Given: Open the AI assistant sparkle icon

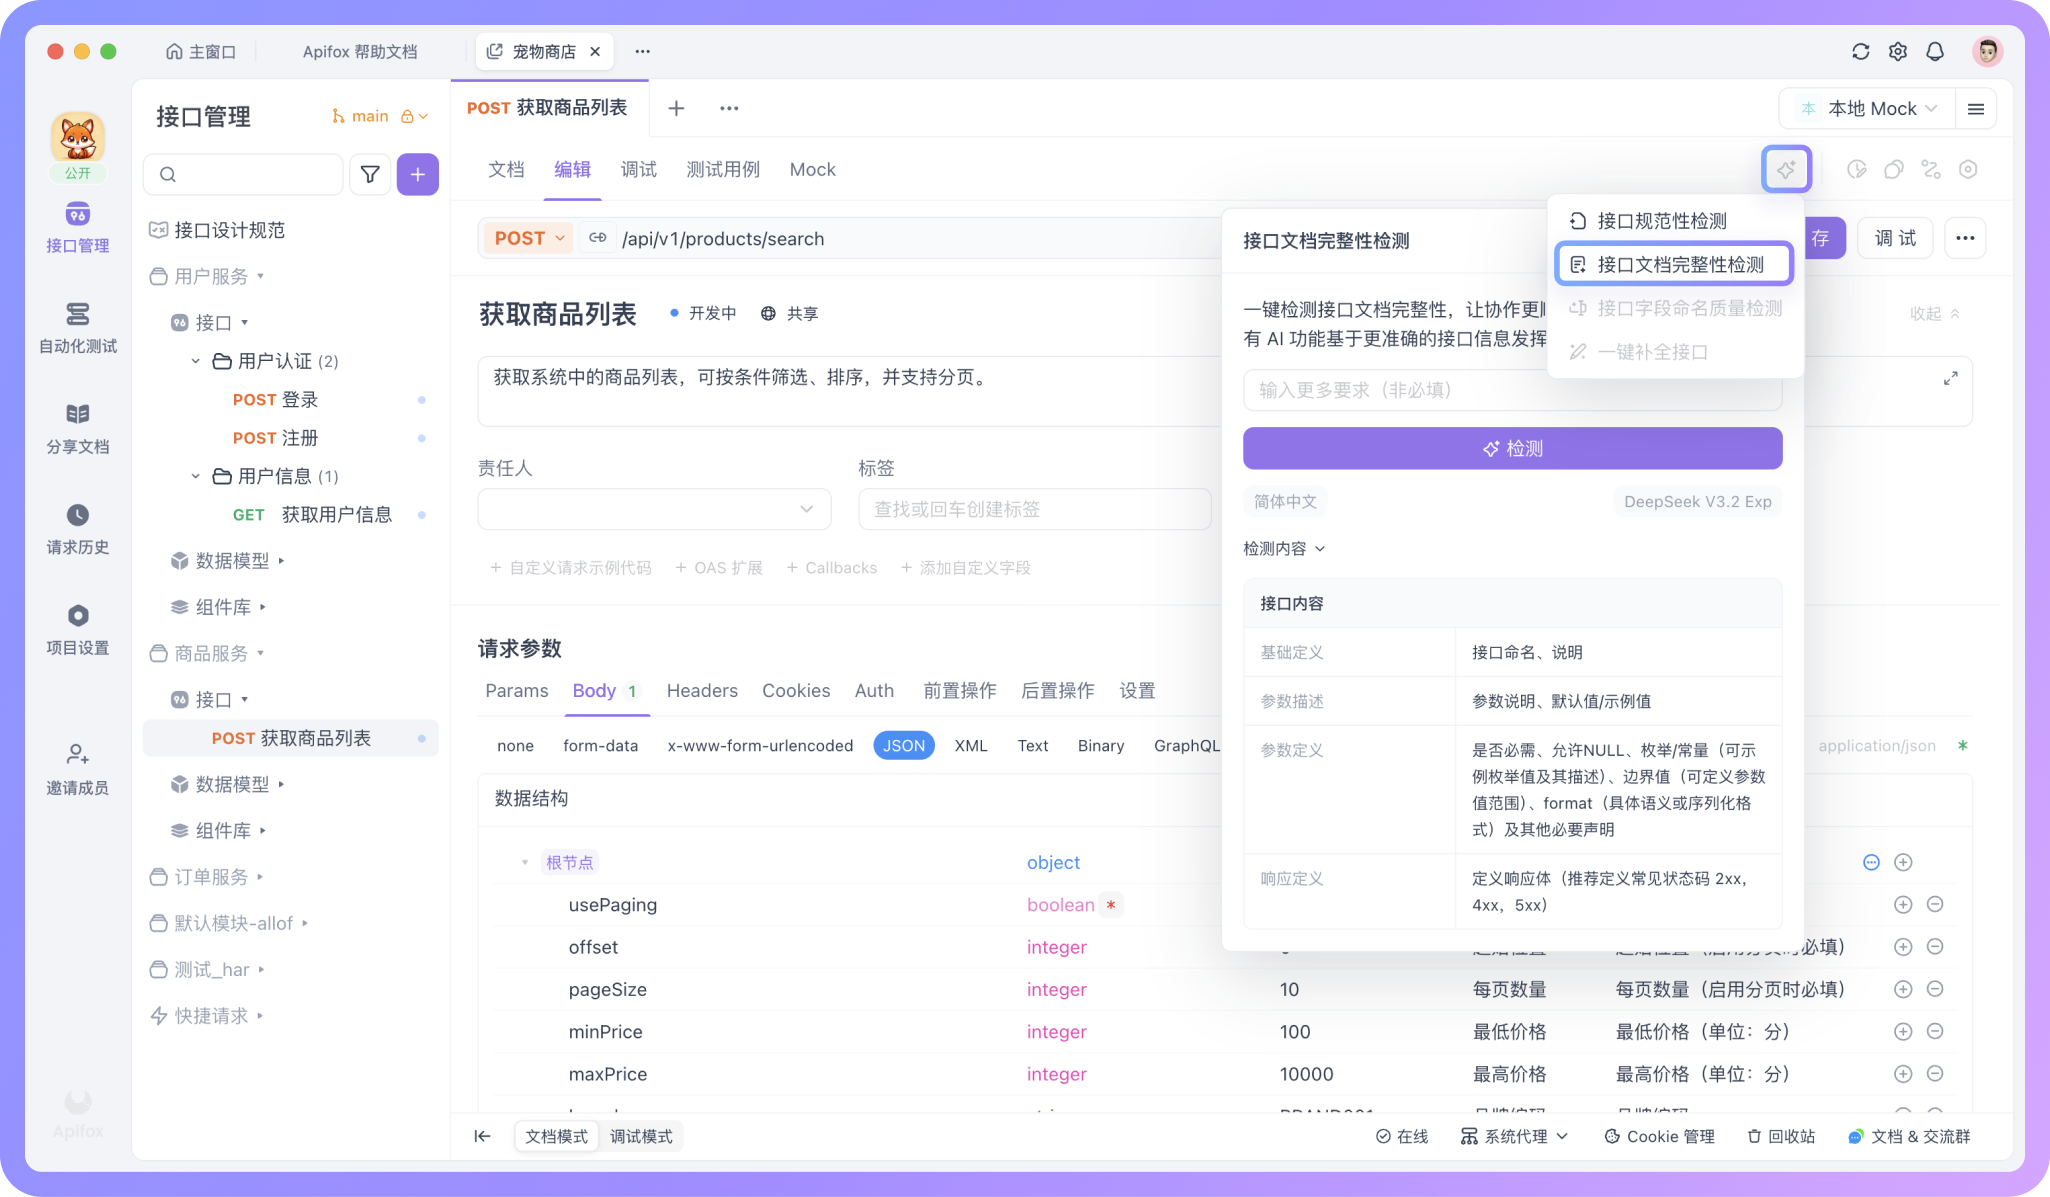Looking at the screenshot, I should click(x=1787, y=169).
